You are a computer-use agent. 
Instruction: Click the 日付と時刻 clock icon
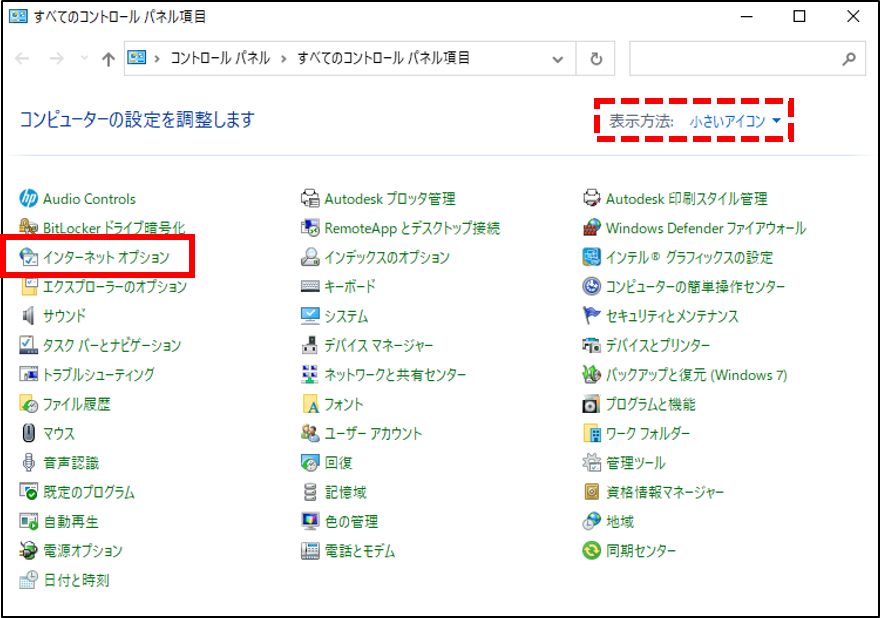tap(28, 580)
